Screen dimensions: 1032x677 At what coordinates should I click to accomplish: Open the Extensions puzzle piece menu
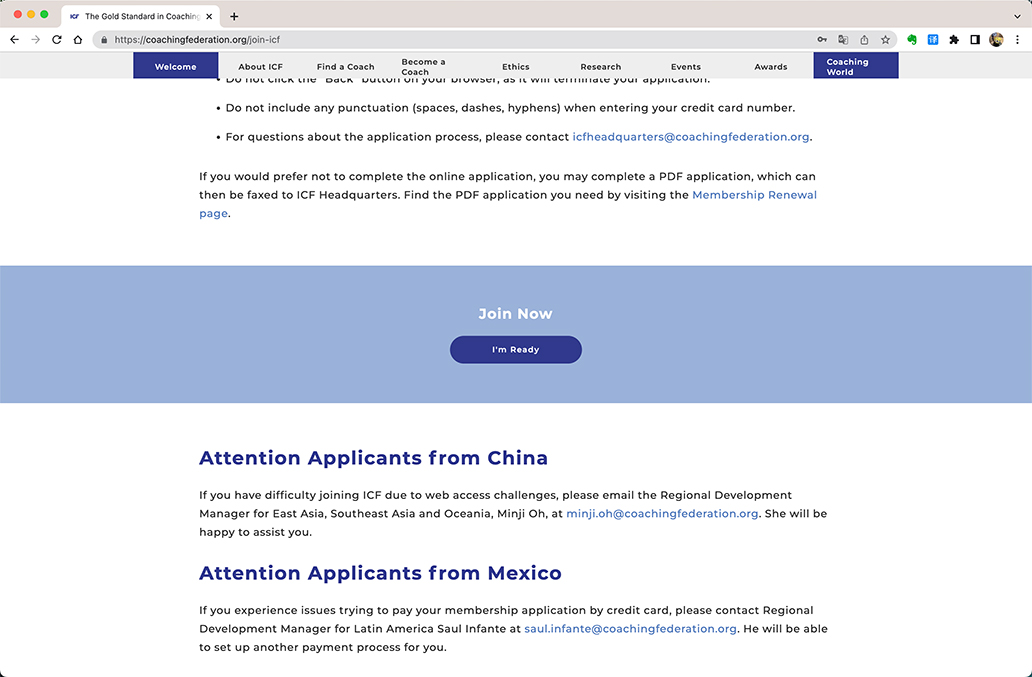click(954, 40)
